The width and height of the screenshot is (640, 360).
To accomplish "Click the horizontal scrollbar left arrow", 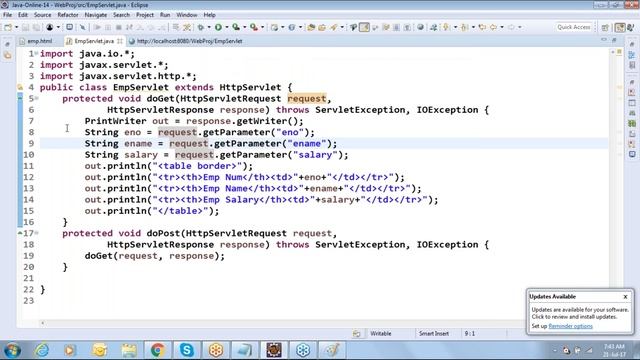I will click(x=42, y=323).
